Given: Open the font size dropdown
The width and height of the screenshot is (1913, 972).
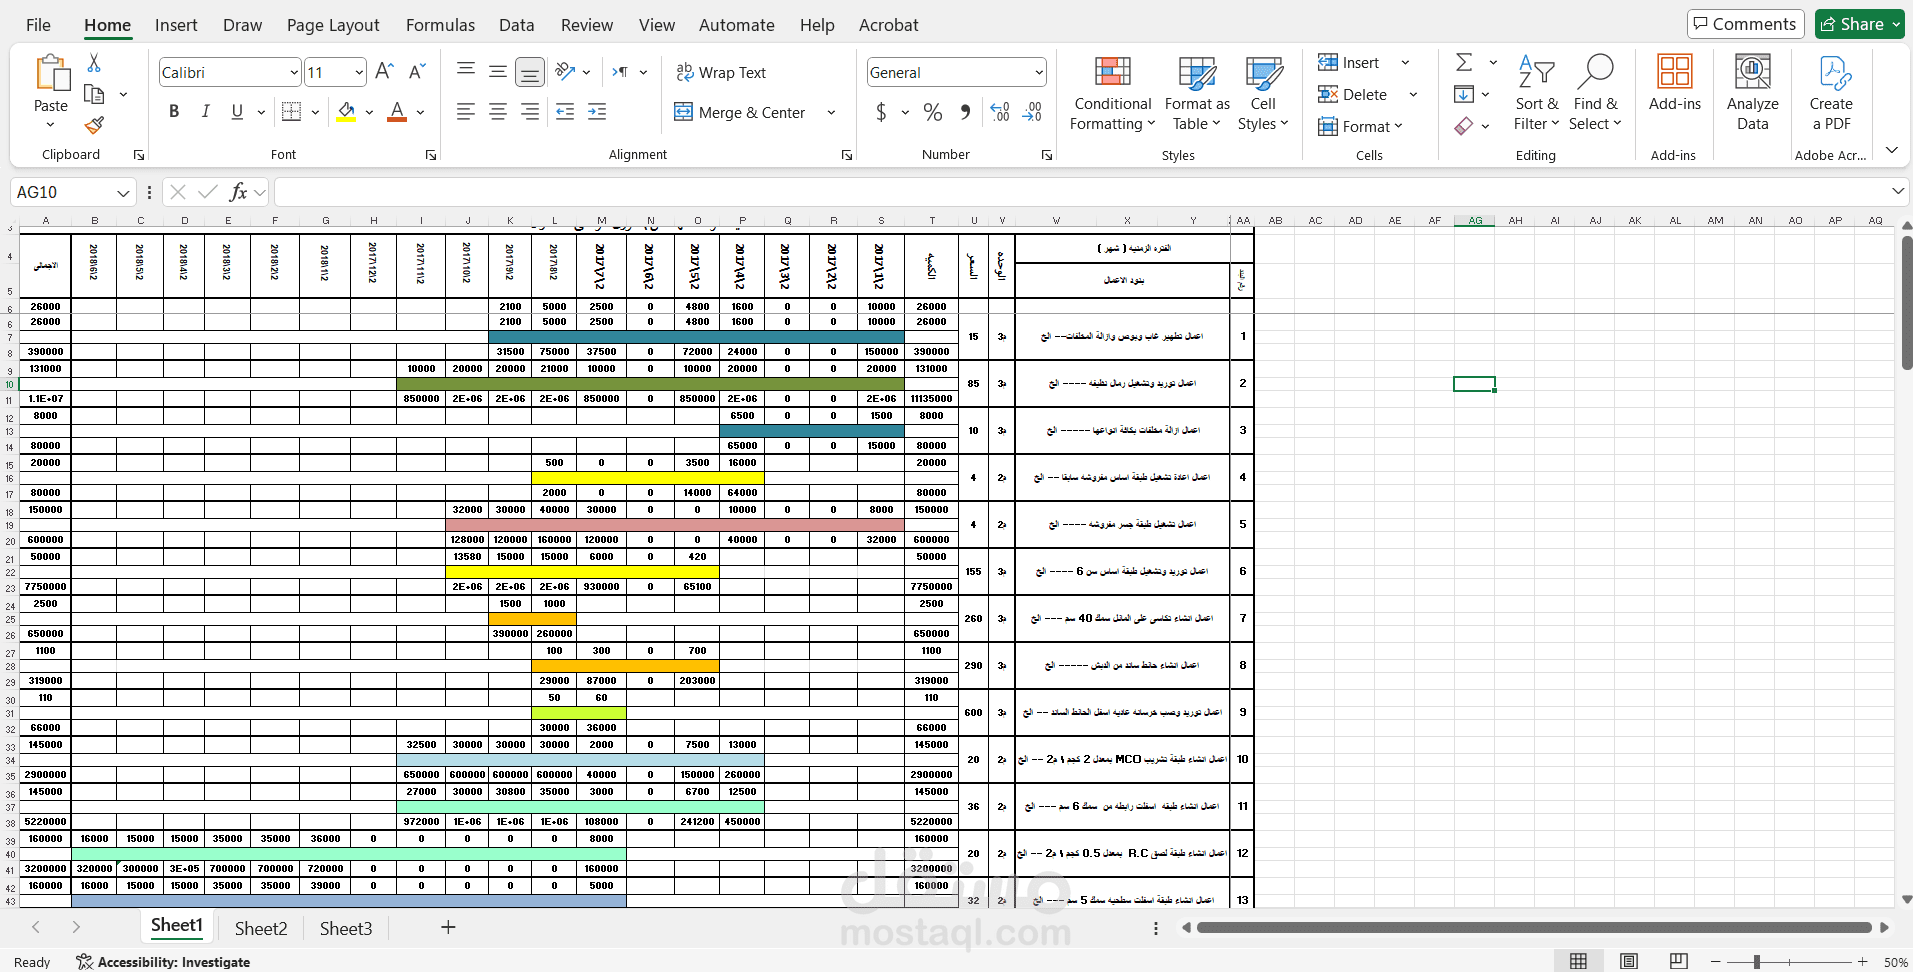Looking at the screenshot, I should 359,72.
